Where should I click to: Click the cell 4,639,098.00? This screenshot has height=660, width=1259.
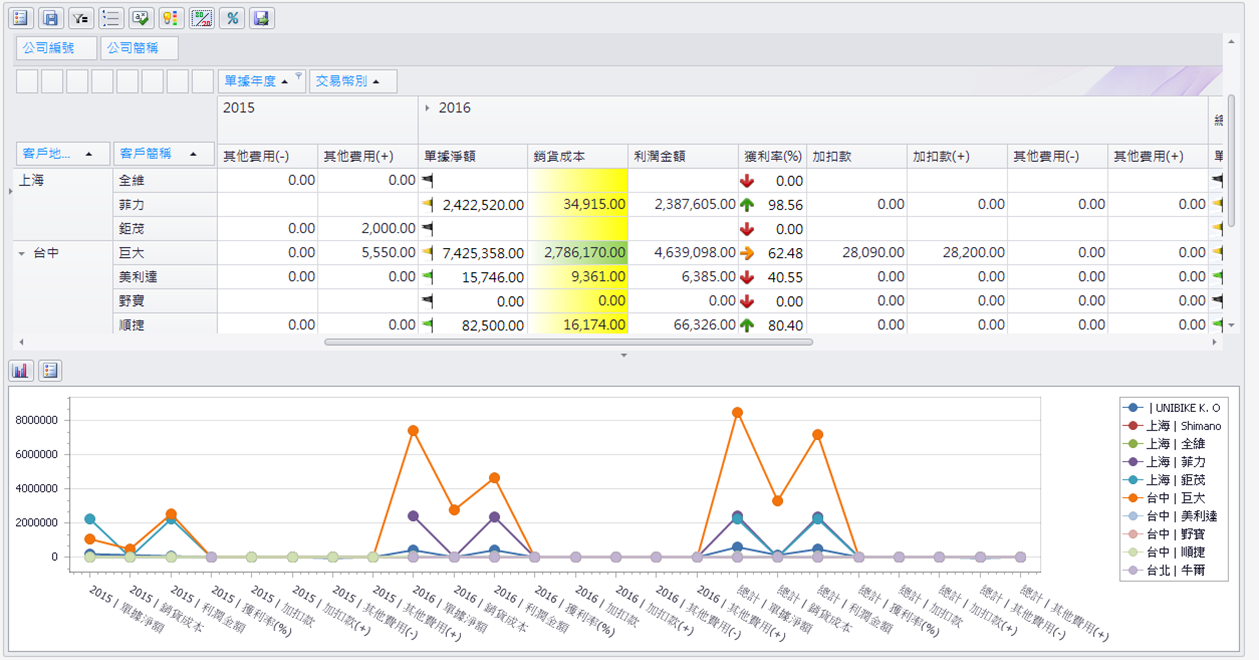tap(683, 252)
